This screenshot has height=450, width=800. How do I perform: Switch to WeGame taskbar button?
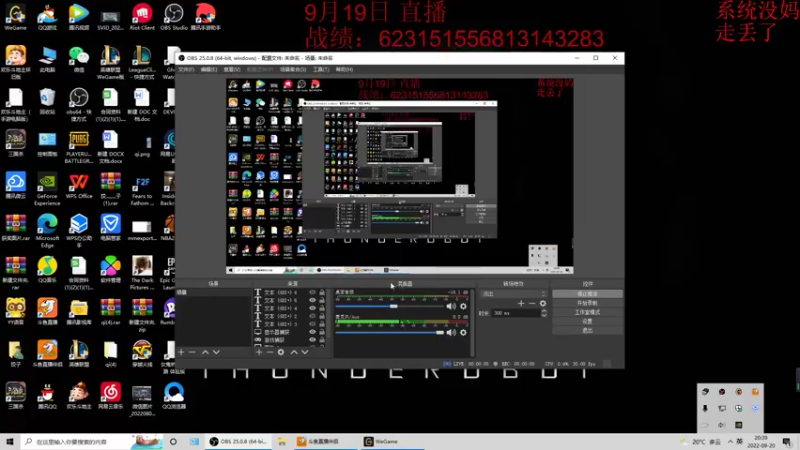click(392, 442)
